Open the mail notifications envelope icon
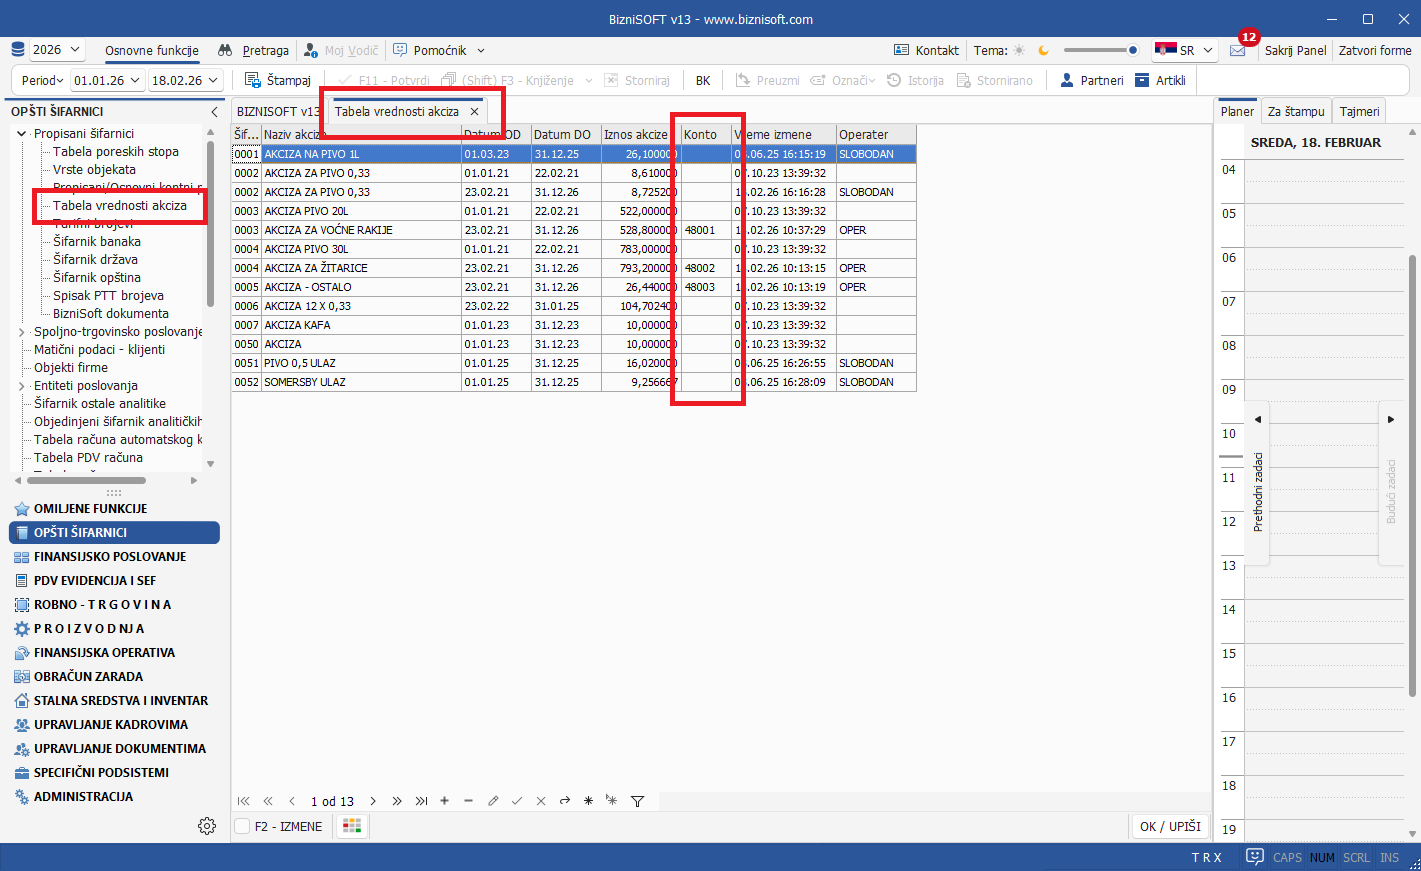This screenshot has width=1421, height=871. tap(1238, 50)
